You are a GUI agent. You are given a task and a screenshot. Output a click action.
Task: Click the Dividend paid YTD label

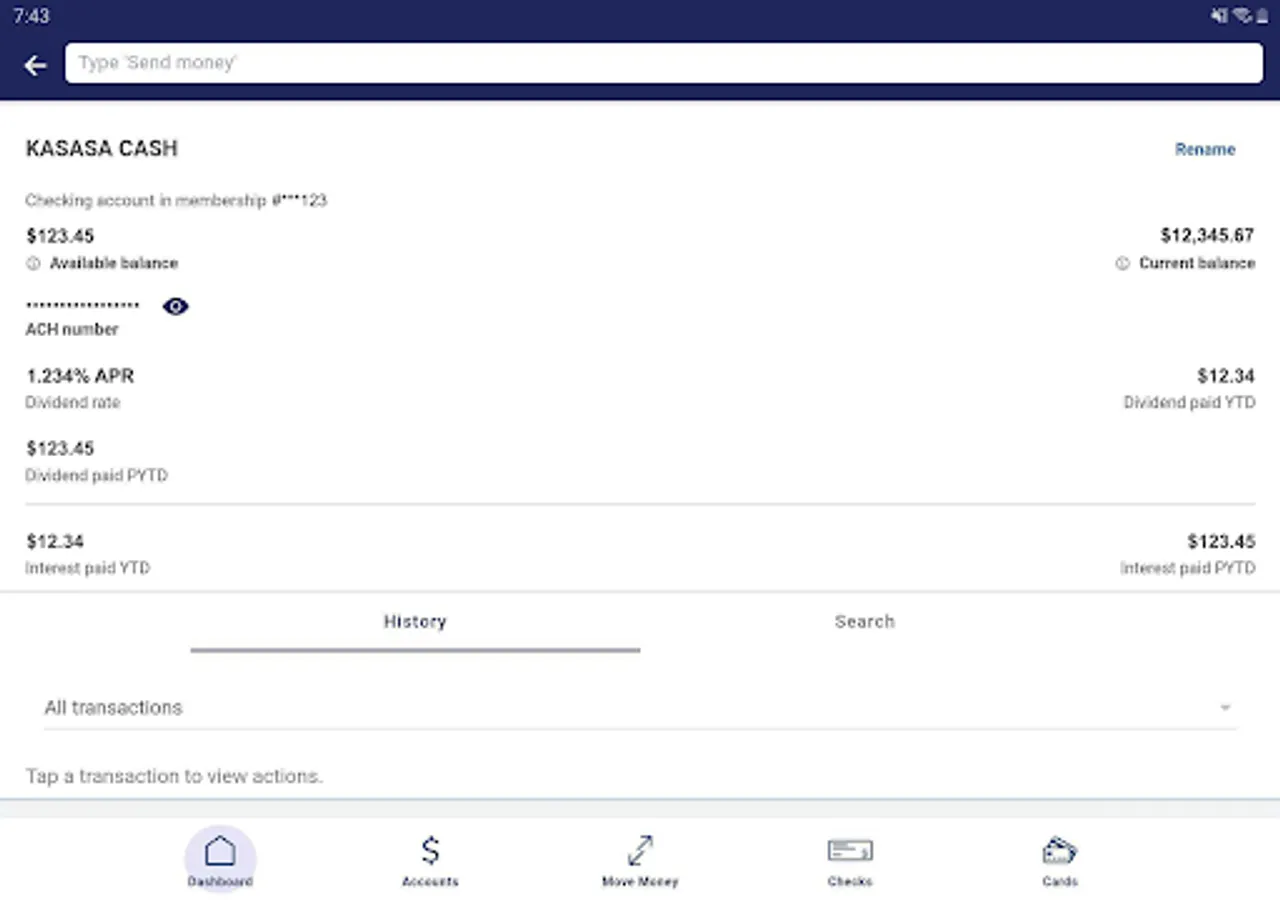(x=1189, y=403)
